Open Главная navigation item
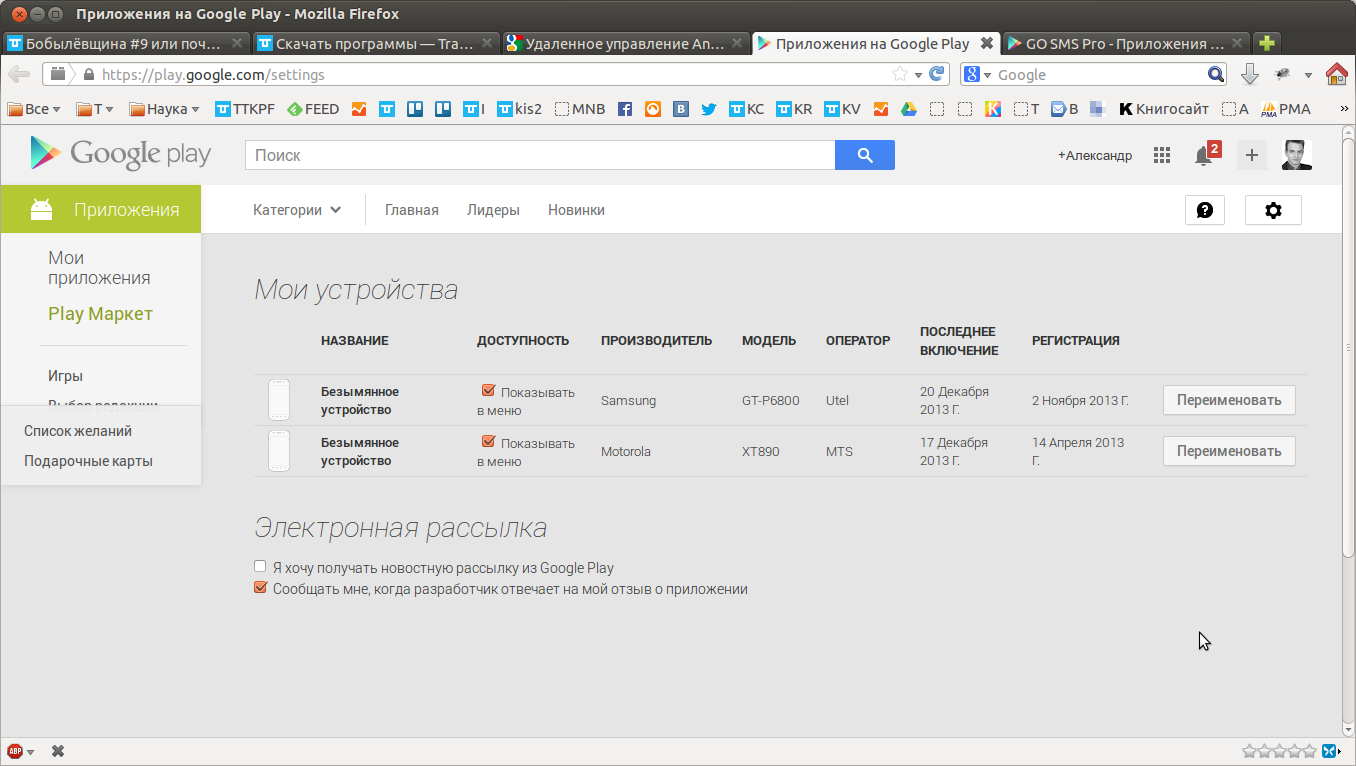 click(x=412, y=210)
